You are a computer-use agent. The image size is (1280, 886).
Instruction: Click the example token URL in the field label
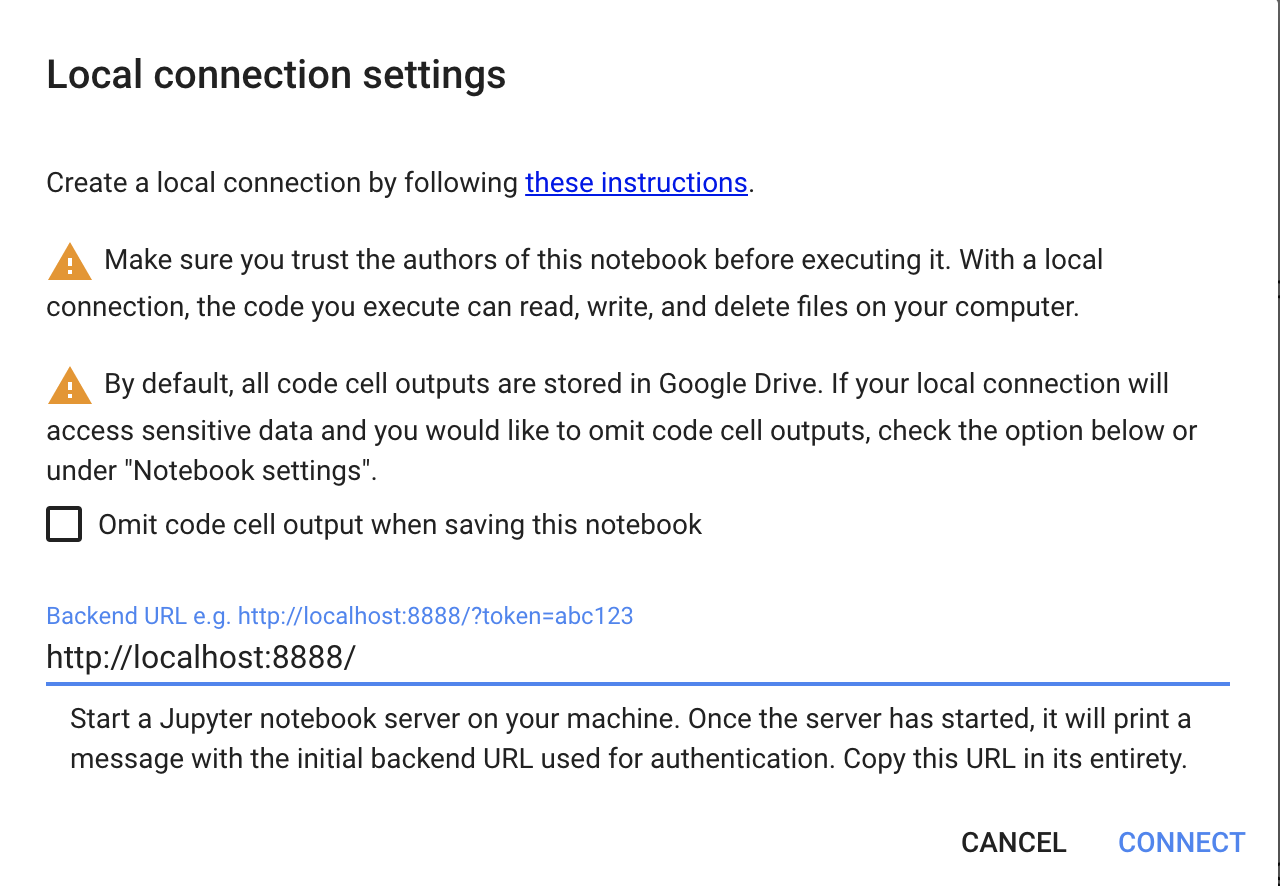click(435, 616)
